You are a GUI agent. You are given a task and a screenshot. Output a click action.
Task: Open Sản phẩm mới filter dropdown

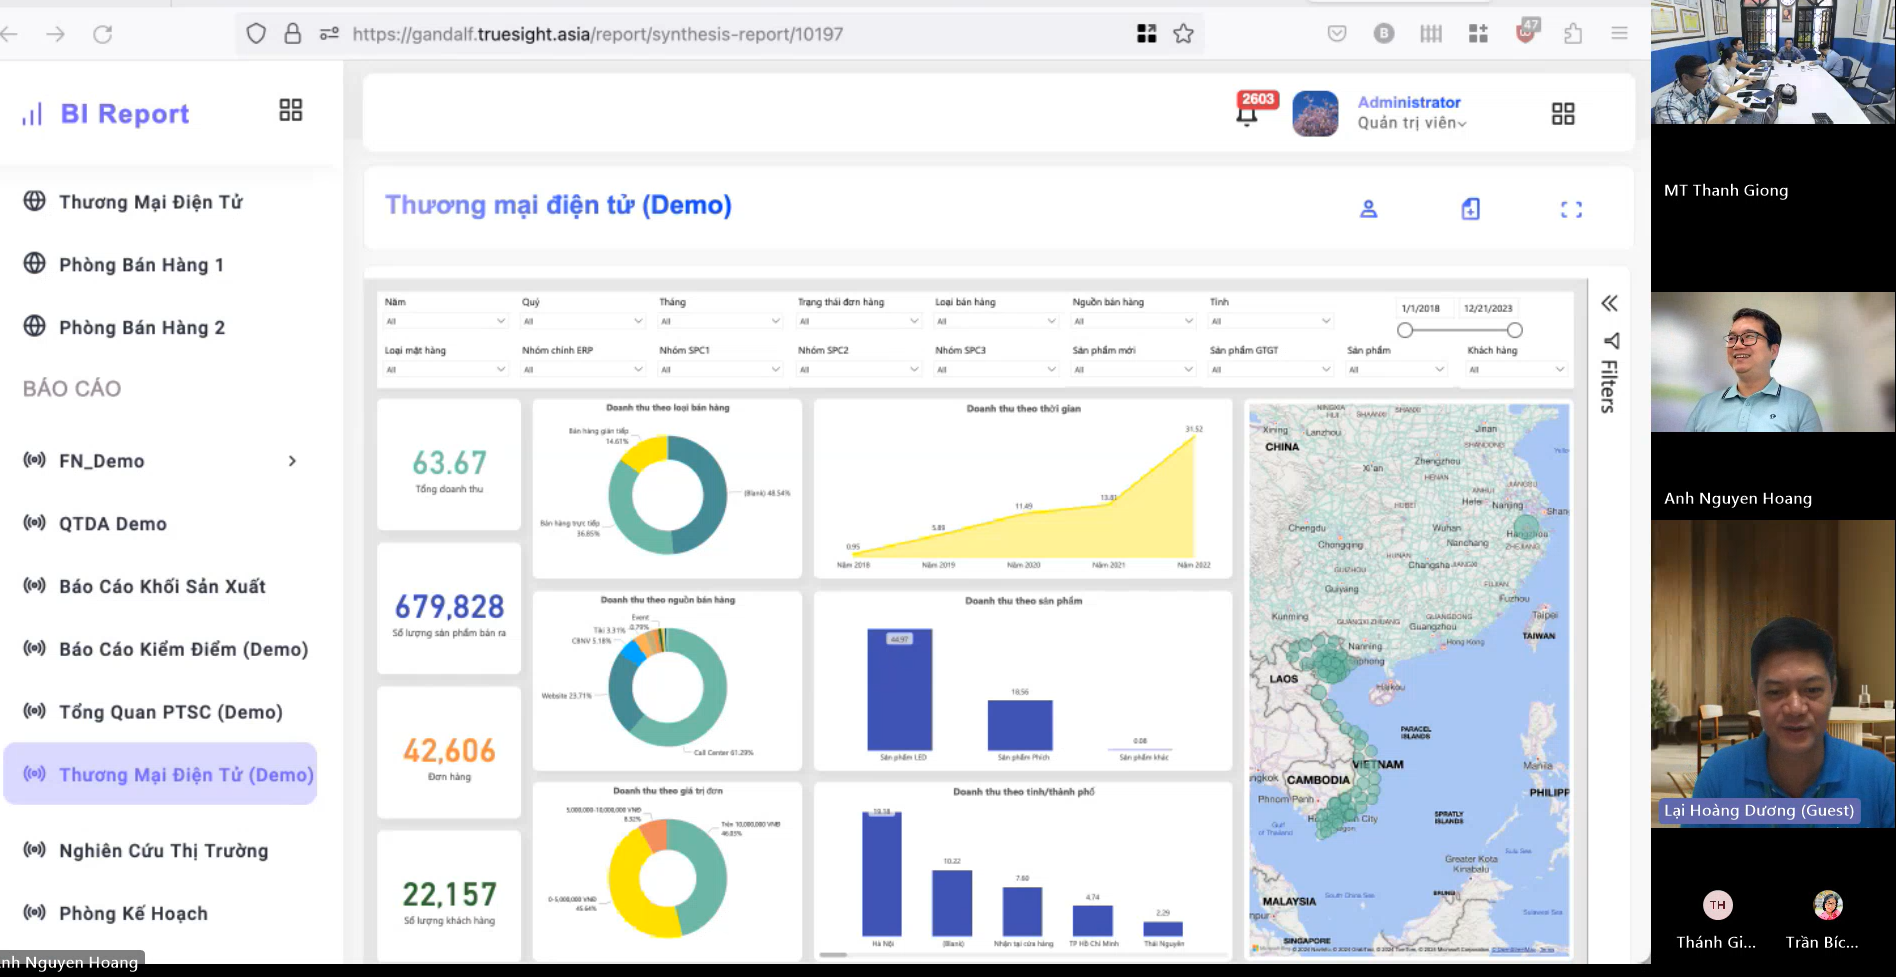[x=1134, y=369]
